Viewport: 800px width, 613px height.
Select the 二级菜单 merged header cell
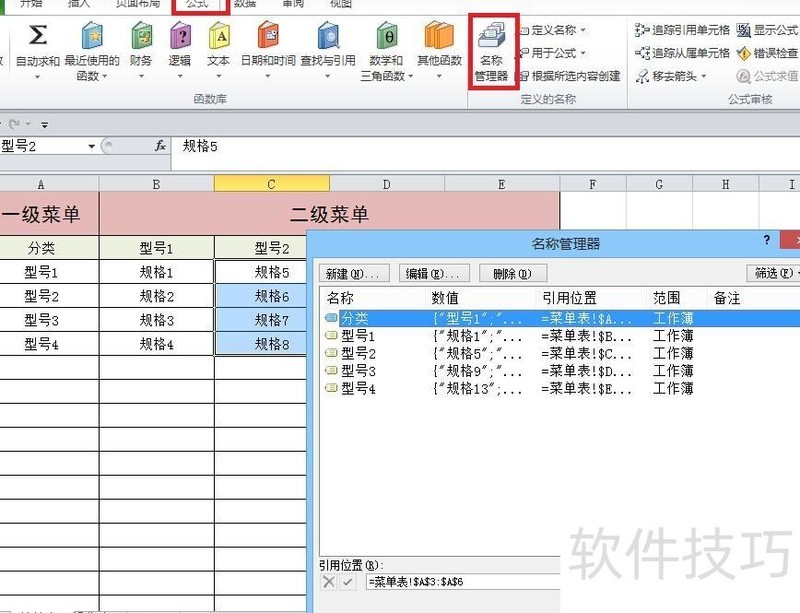click(330, 214)
